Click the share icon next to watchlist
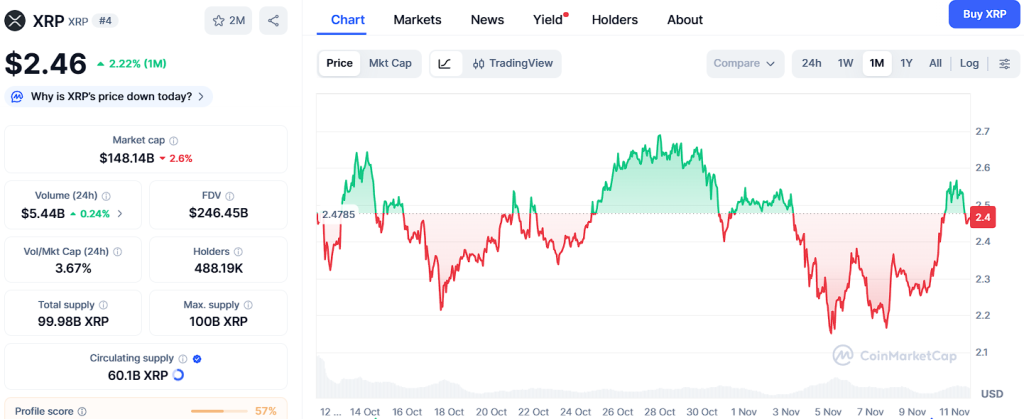The height and width of the screenshot is (419, 1024). (x=273, y=20)
